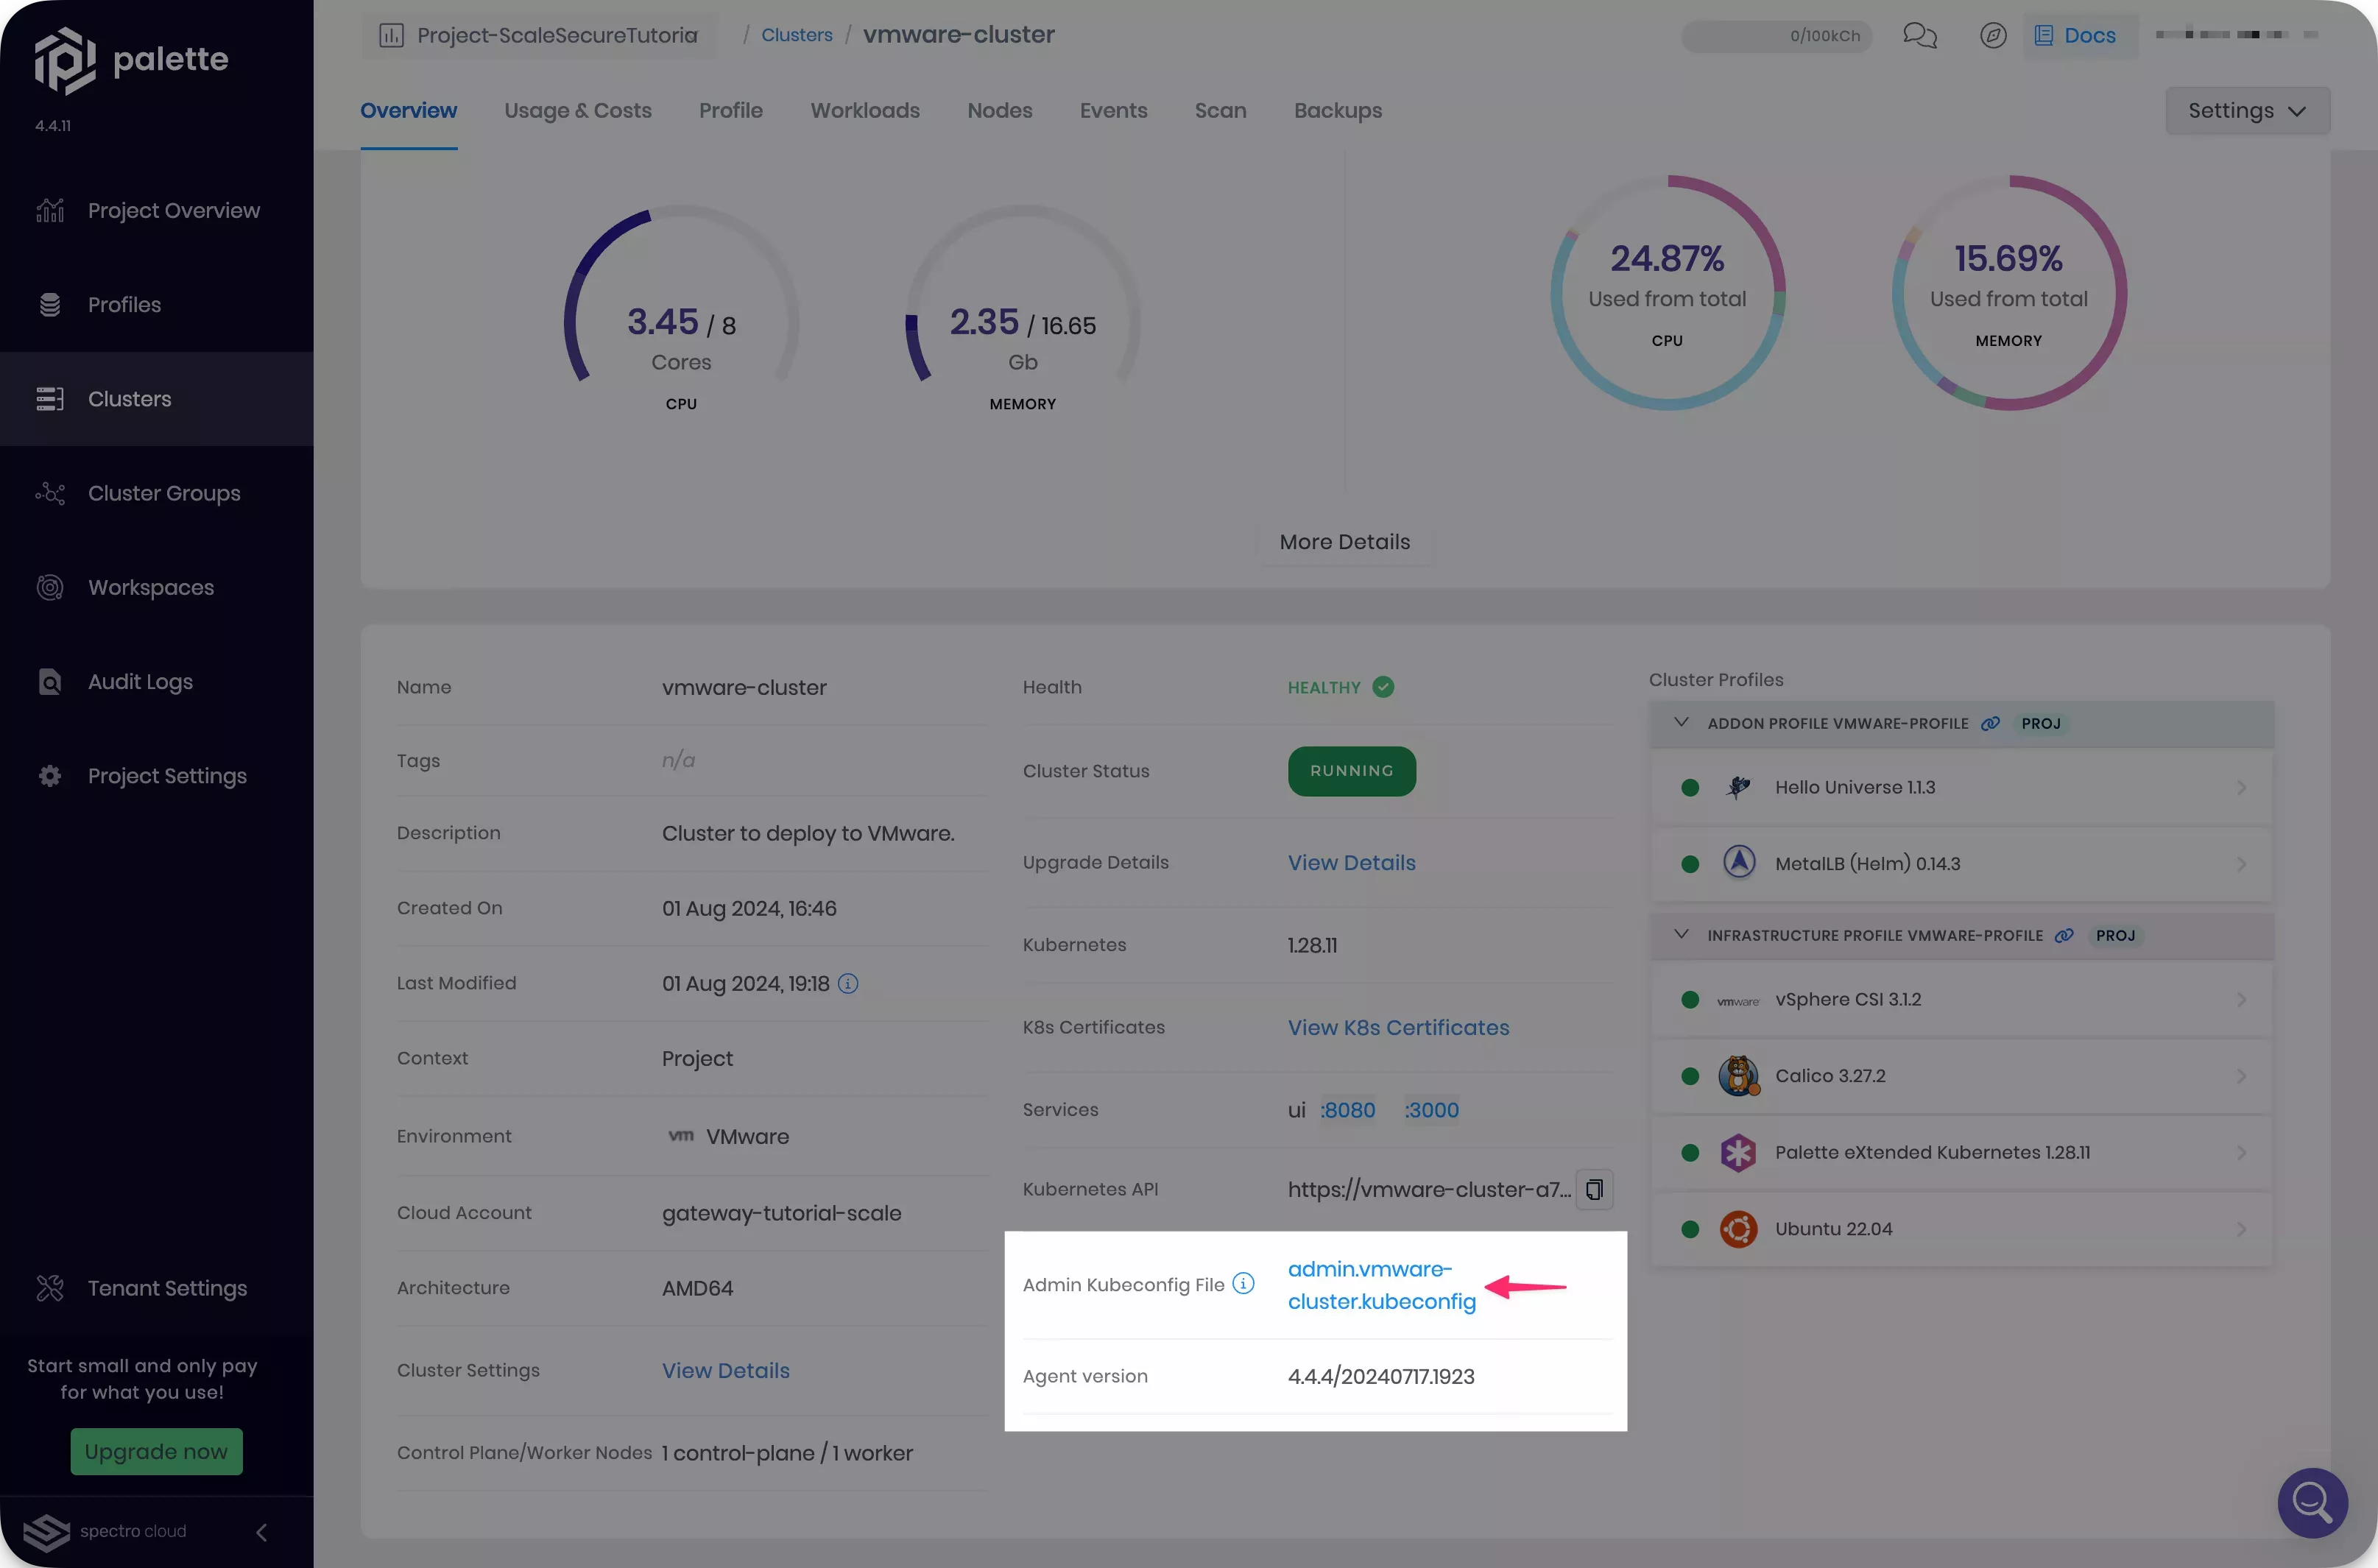Expand MetalLB (Helm) 0.14.3 row chevron
The width and height of the screenshot is (2378, 1568).
pos(2241,863)
